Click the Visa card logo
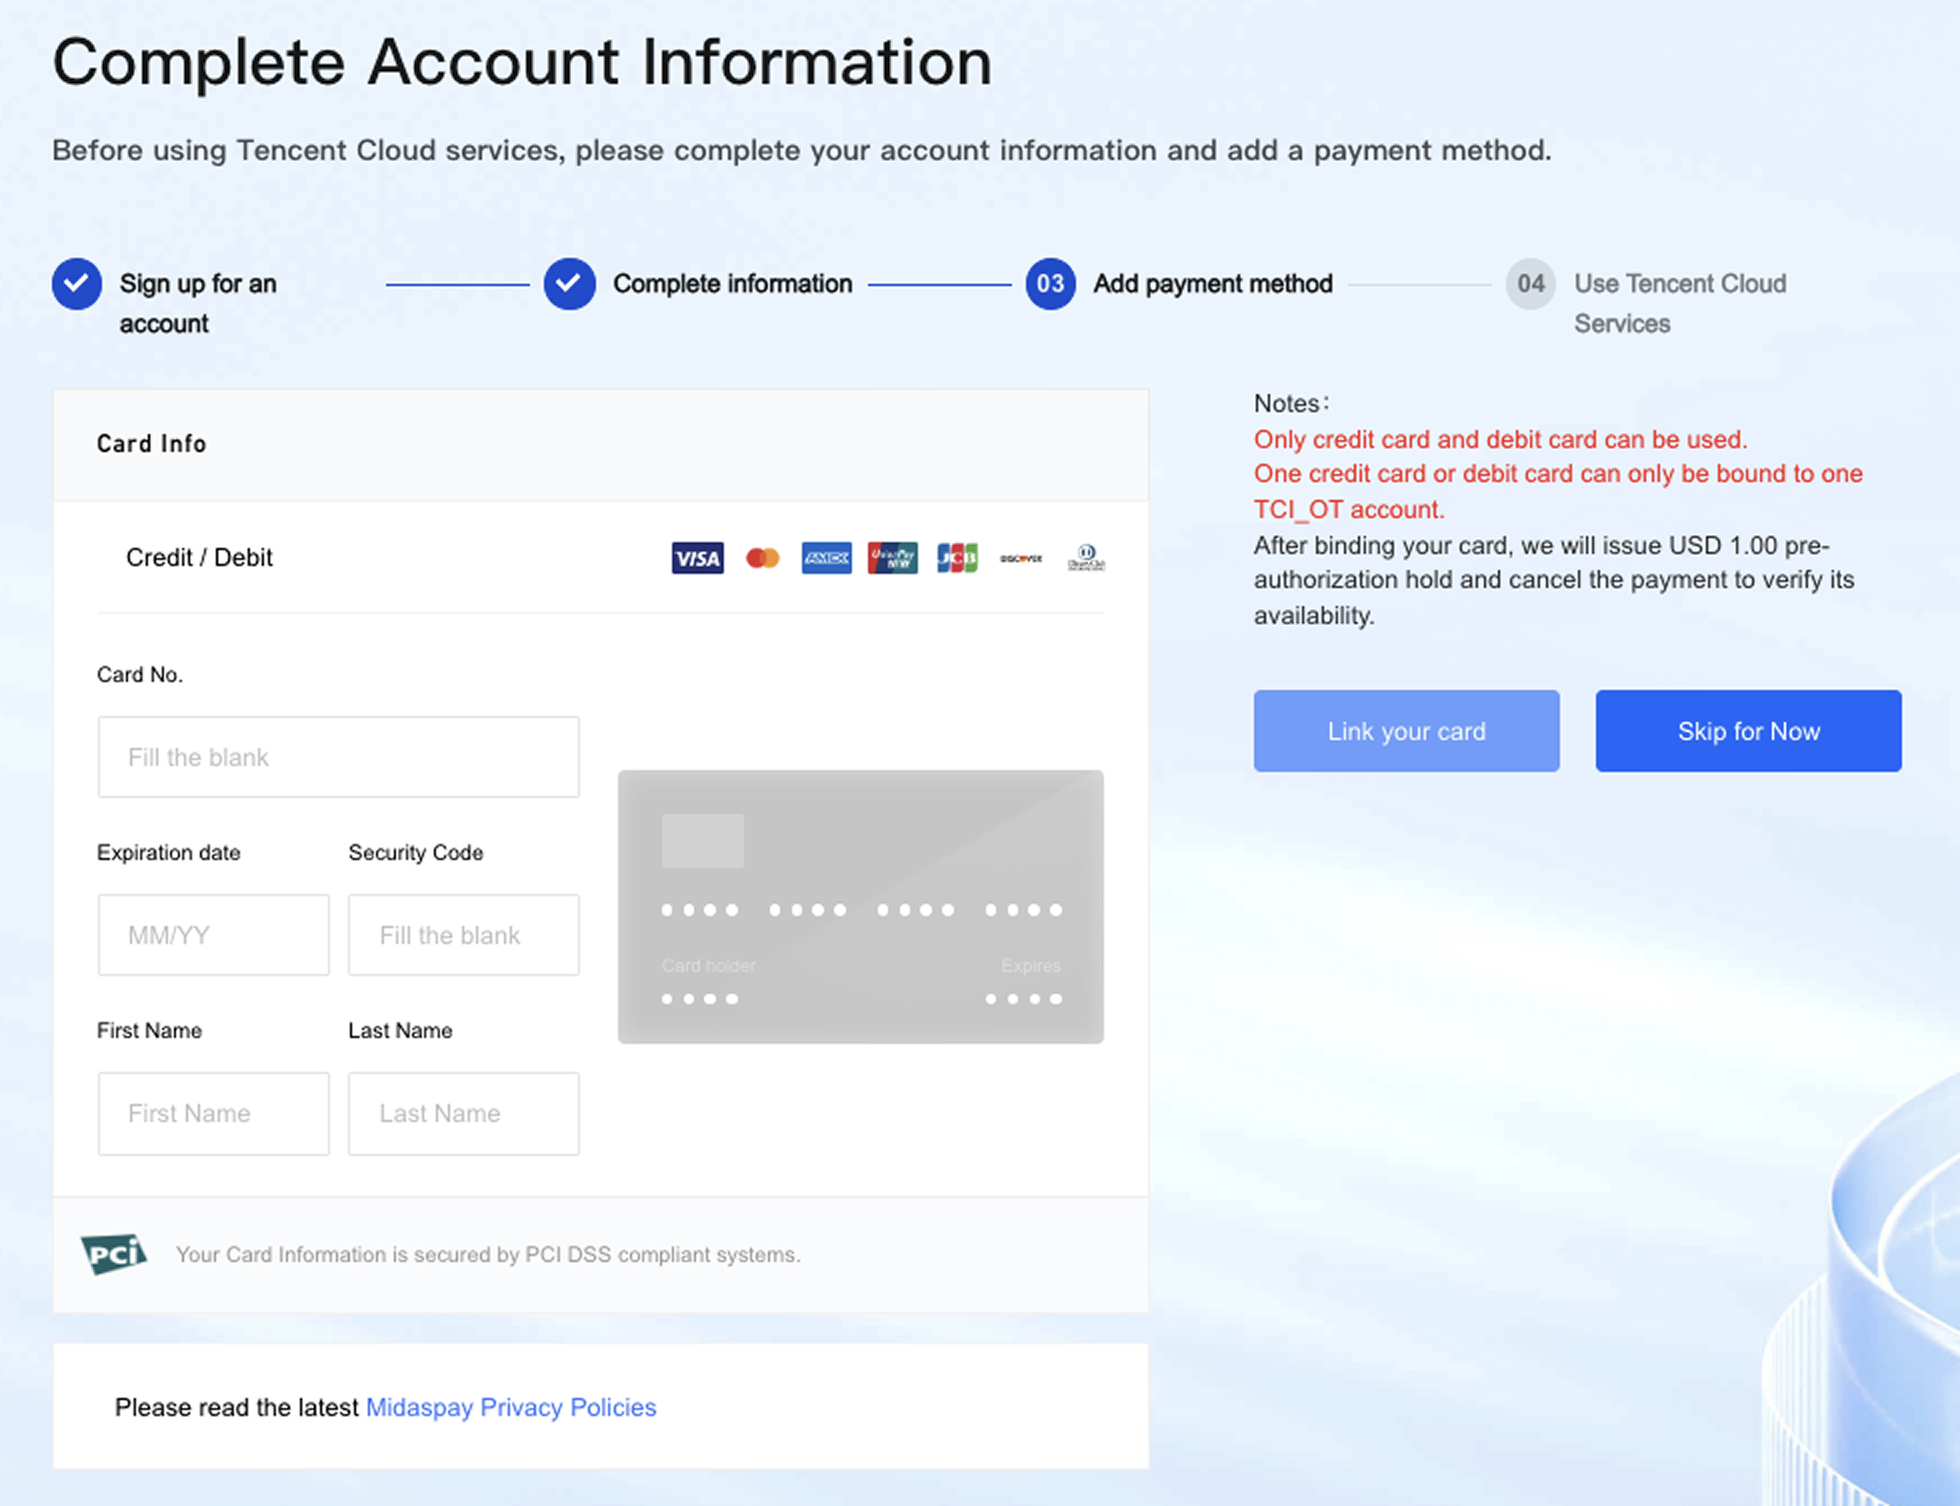1960x1506 pixels. tap(697, 558)
